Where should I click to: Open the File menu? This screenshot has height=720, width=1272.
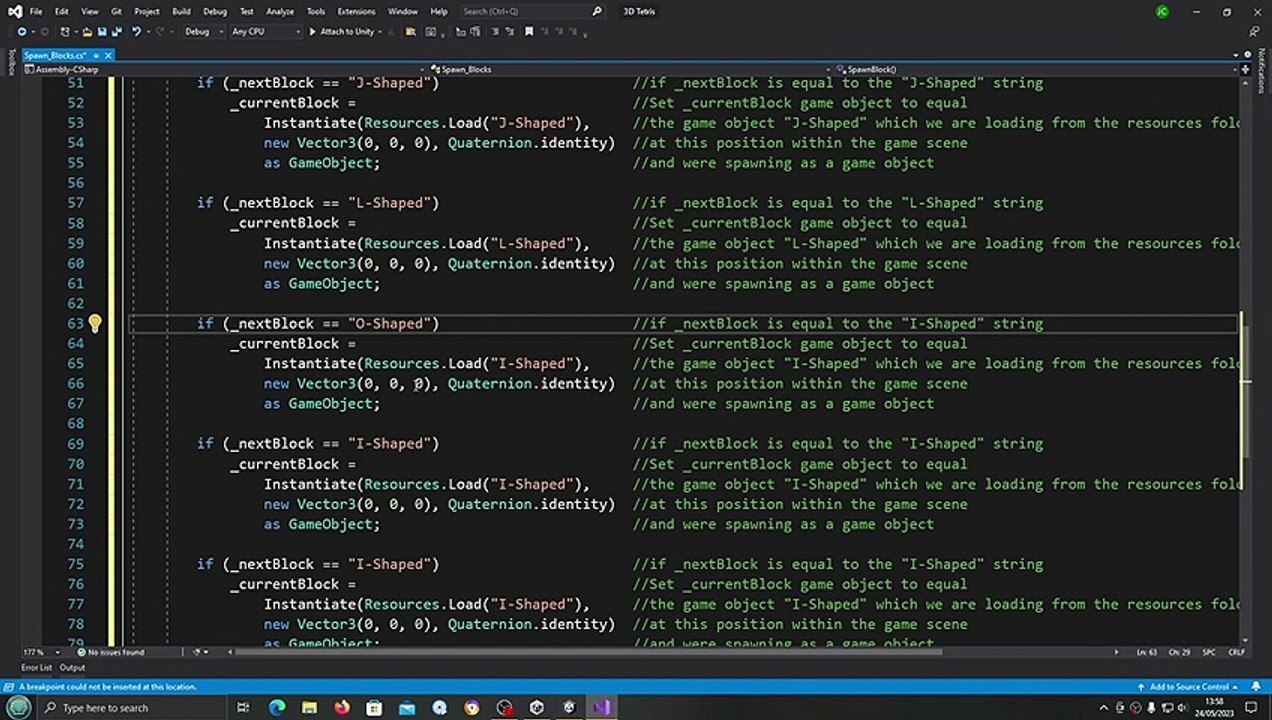point(36,11)
